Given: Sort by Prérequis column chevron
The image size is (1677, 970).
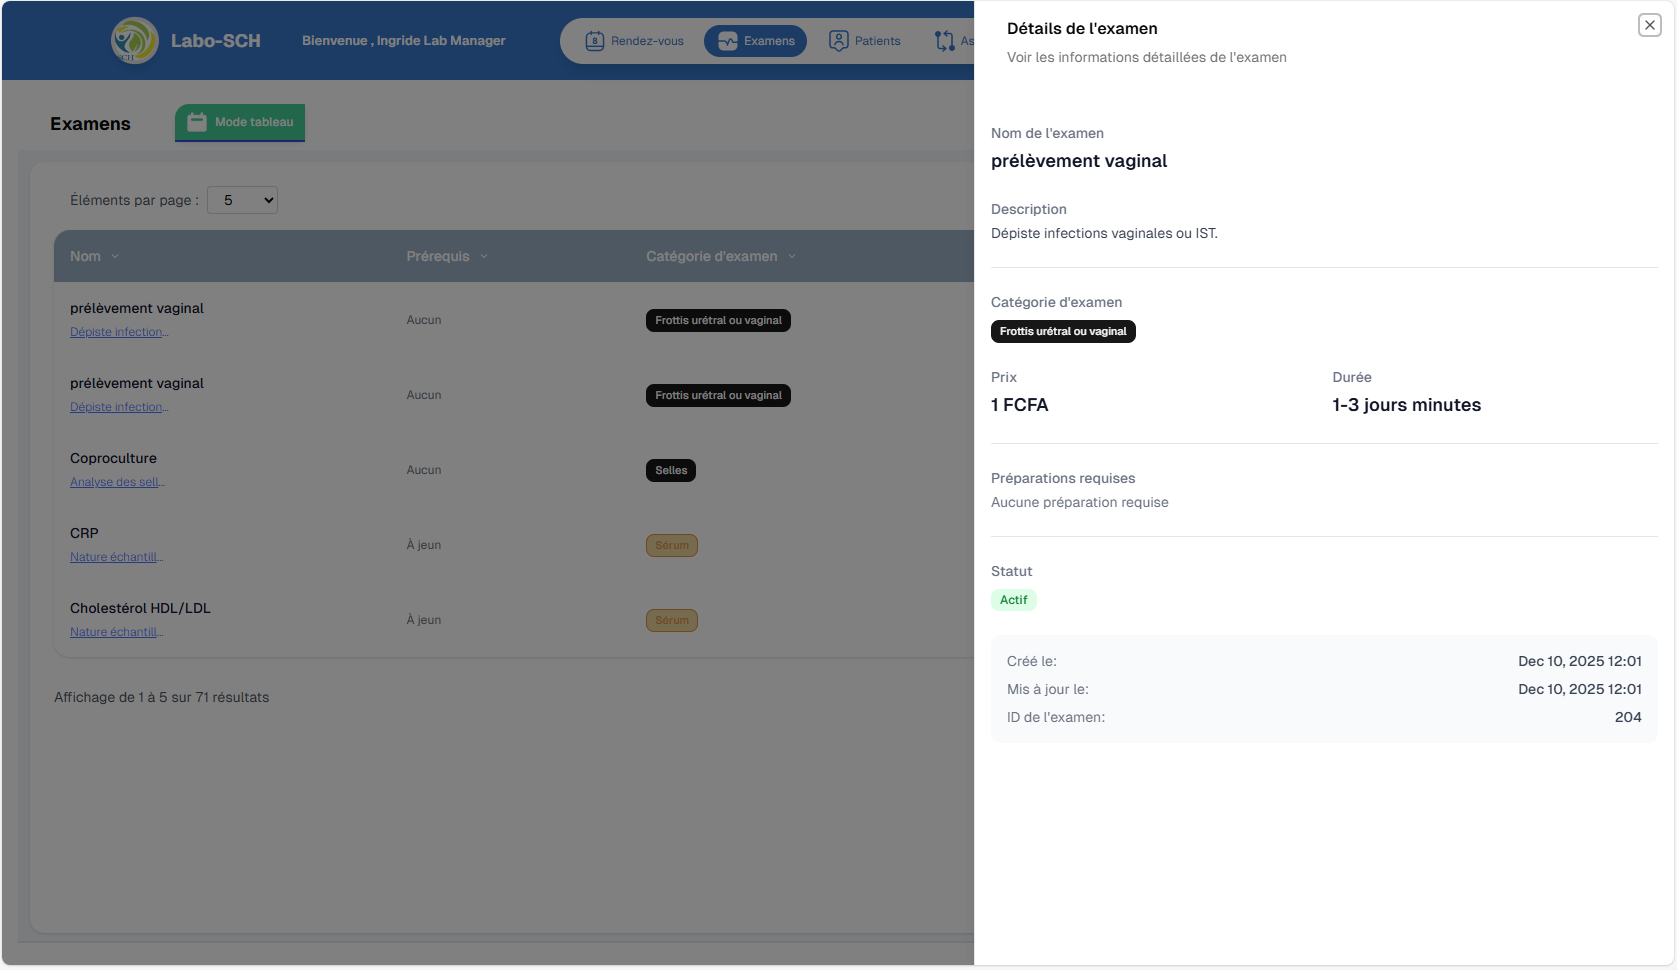Looking at the screenshot, I should click(x=484, y=257).
